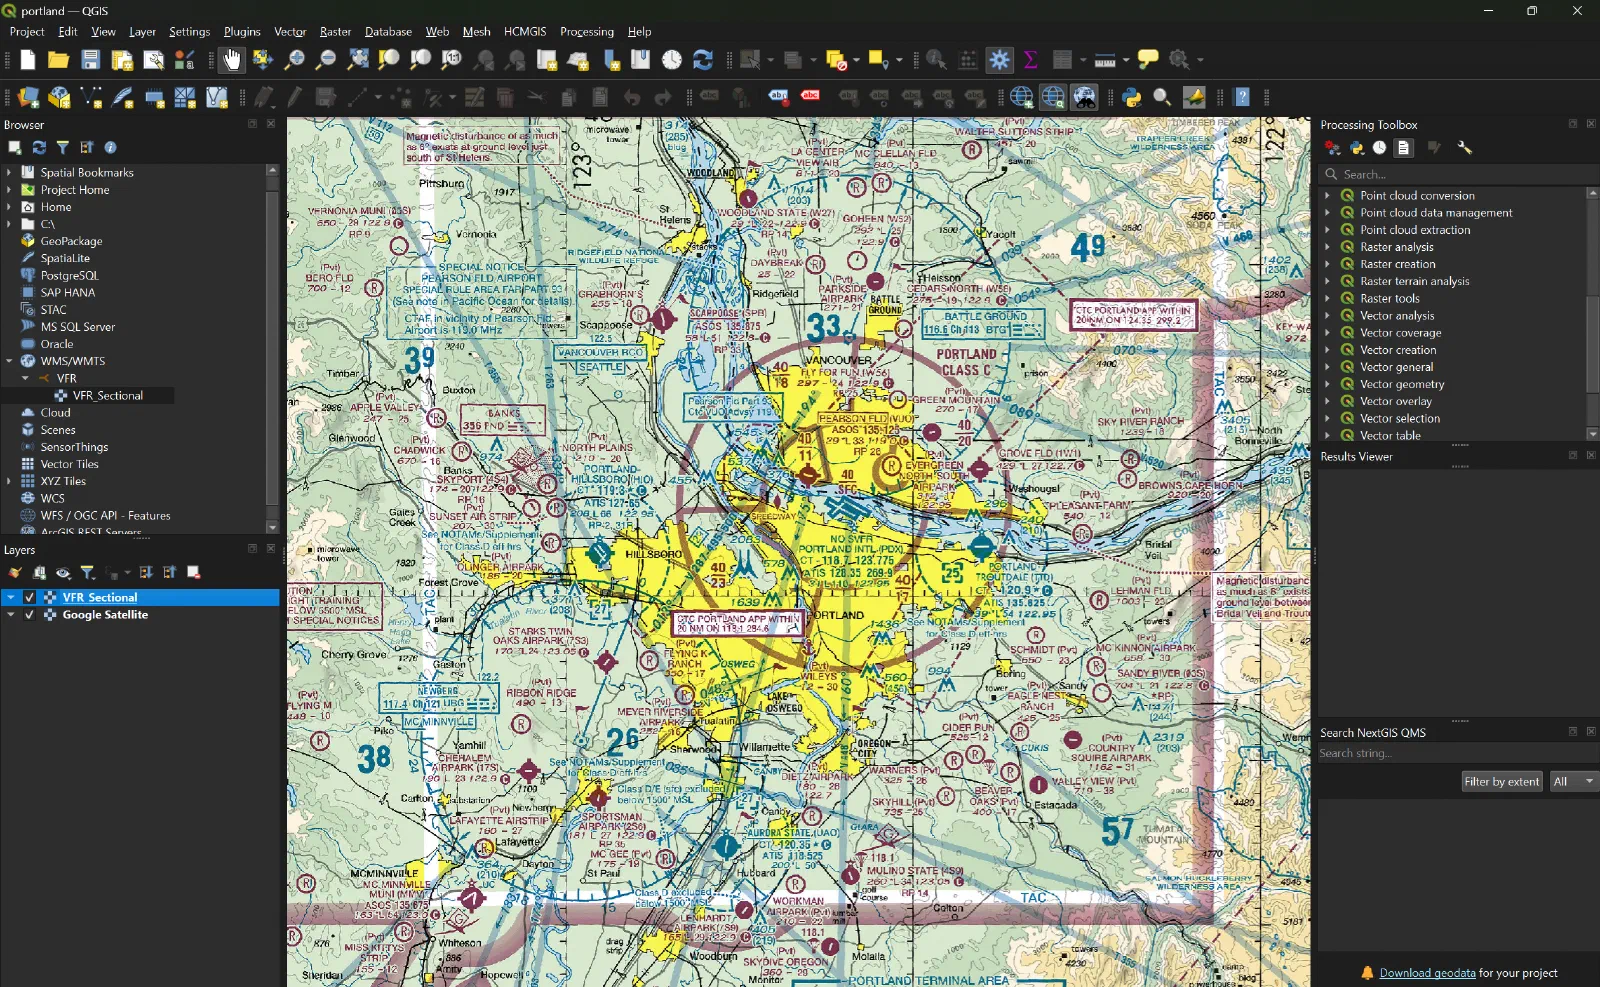Viewport: 1600px width, 987px height.
Task: Open the Raster menu
Action: (x=335, y=32)
